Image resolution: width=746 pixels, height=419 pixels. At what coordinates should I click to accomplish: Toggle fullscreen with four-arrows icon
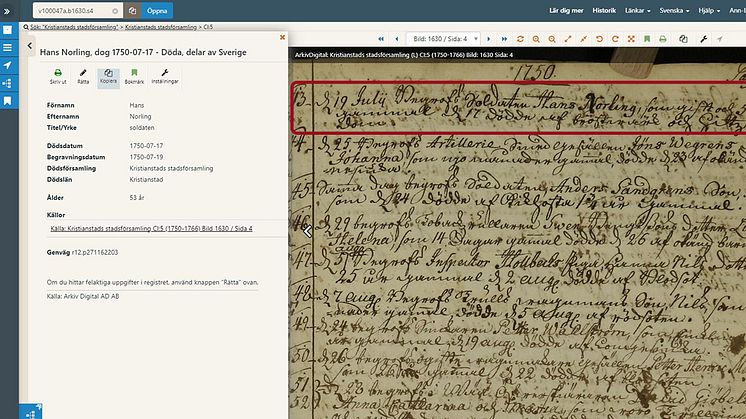631,39
